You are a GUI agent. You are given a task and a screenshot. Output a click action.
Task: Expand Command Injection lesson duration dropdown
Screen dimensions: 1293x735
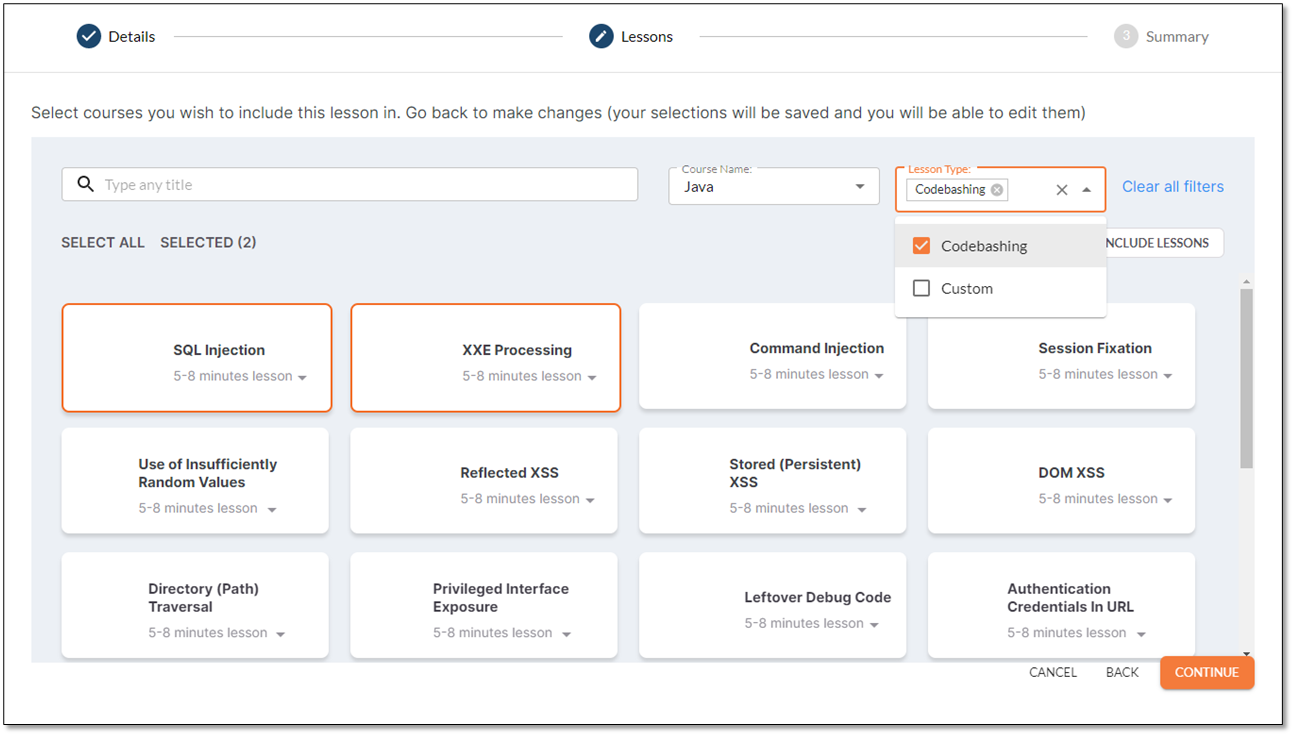coord(879,376)
